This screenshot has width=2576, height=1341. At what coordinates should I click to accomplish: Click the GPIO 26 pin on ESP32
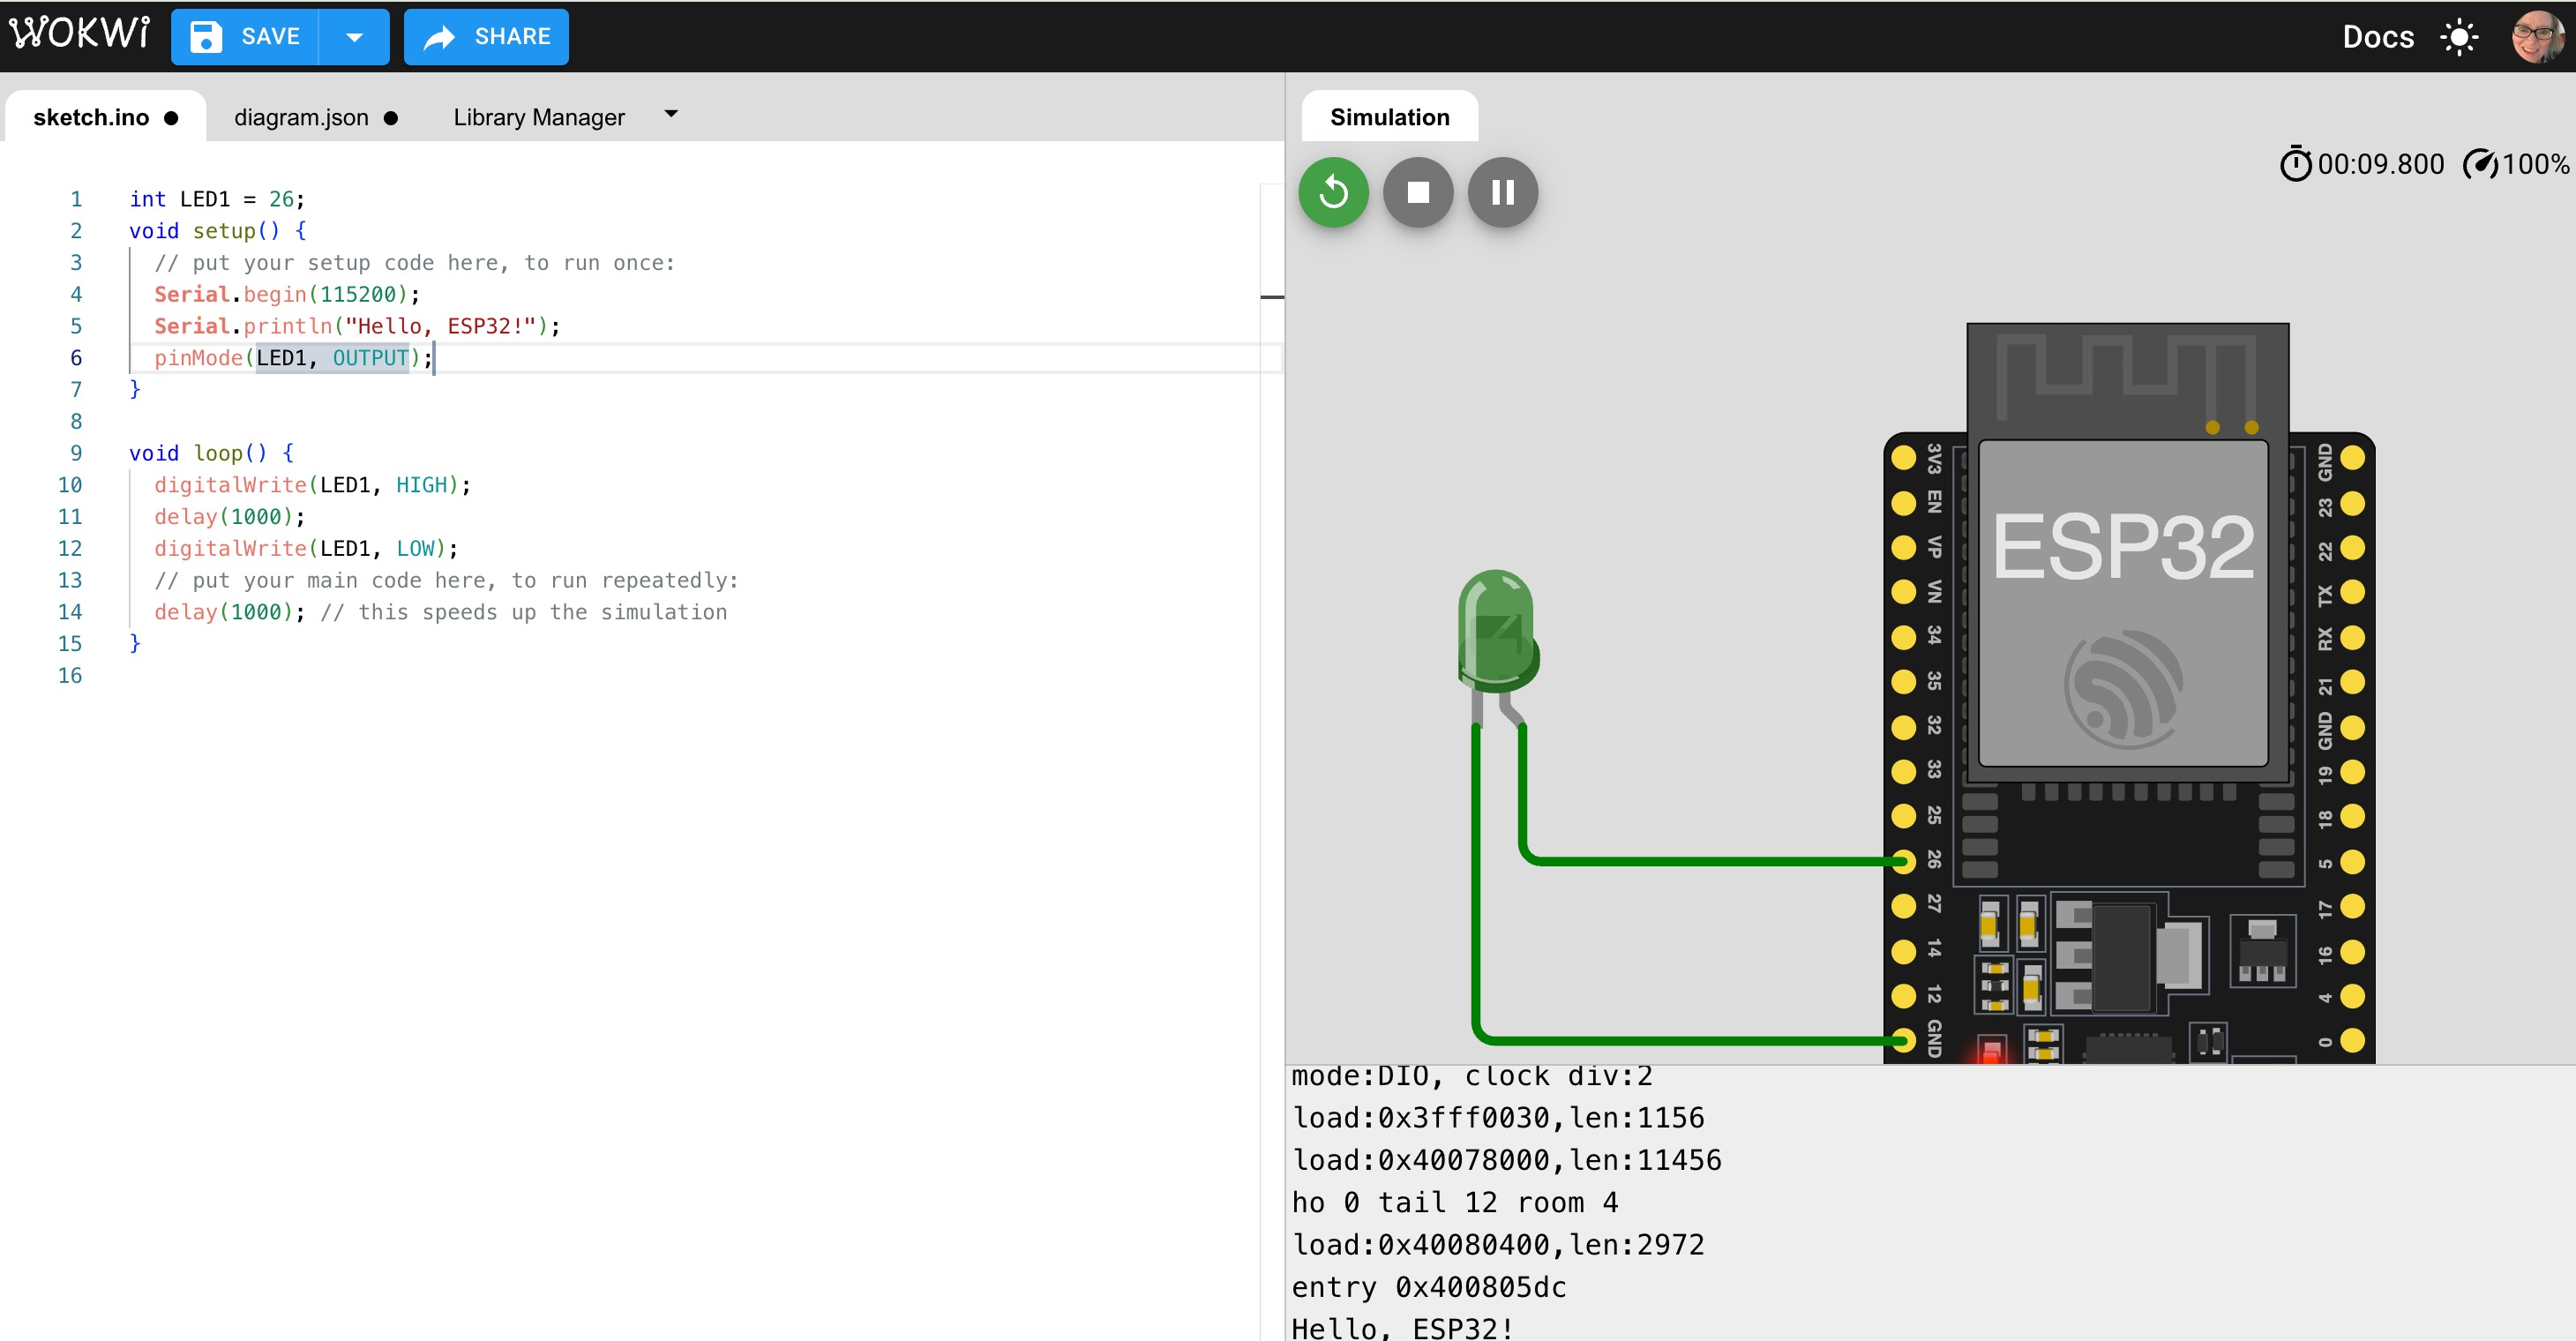[1904, 860]
